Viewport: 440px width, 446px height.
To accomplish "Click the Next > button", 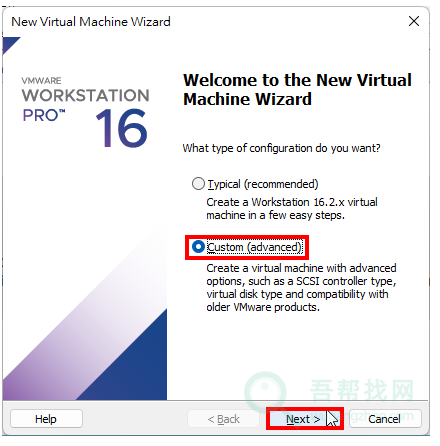I will click(x=305, y=419).
